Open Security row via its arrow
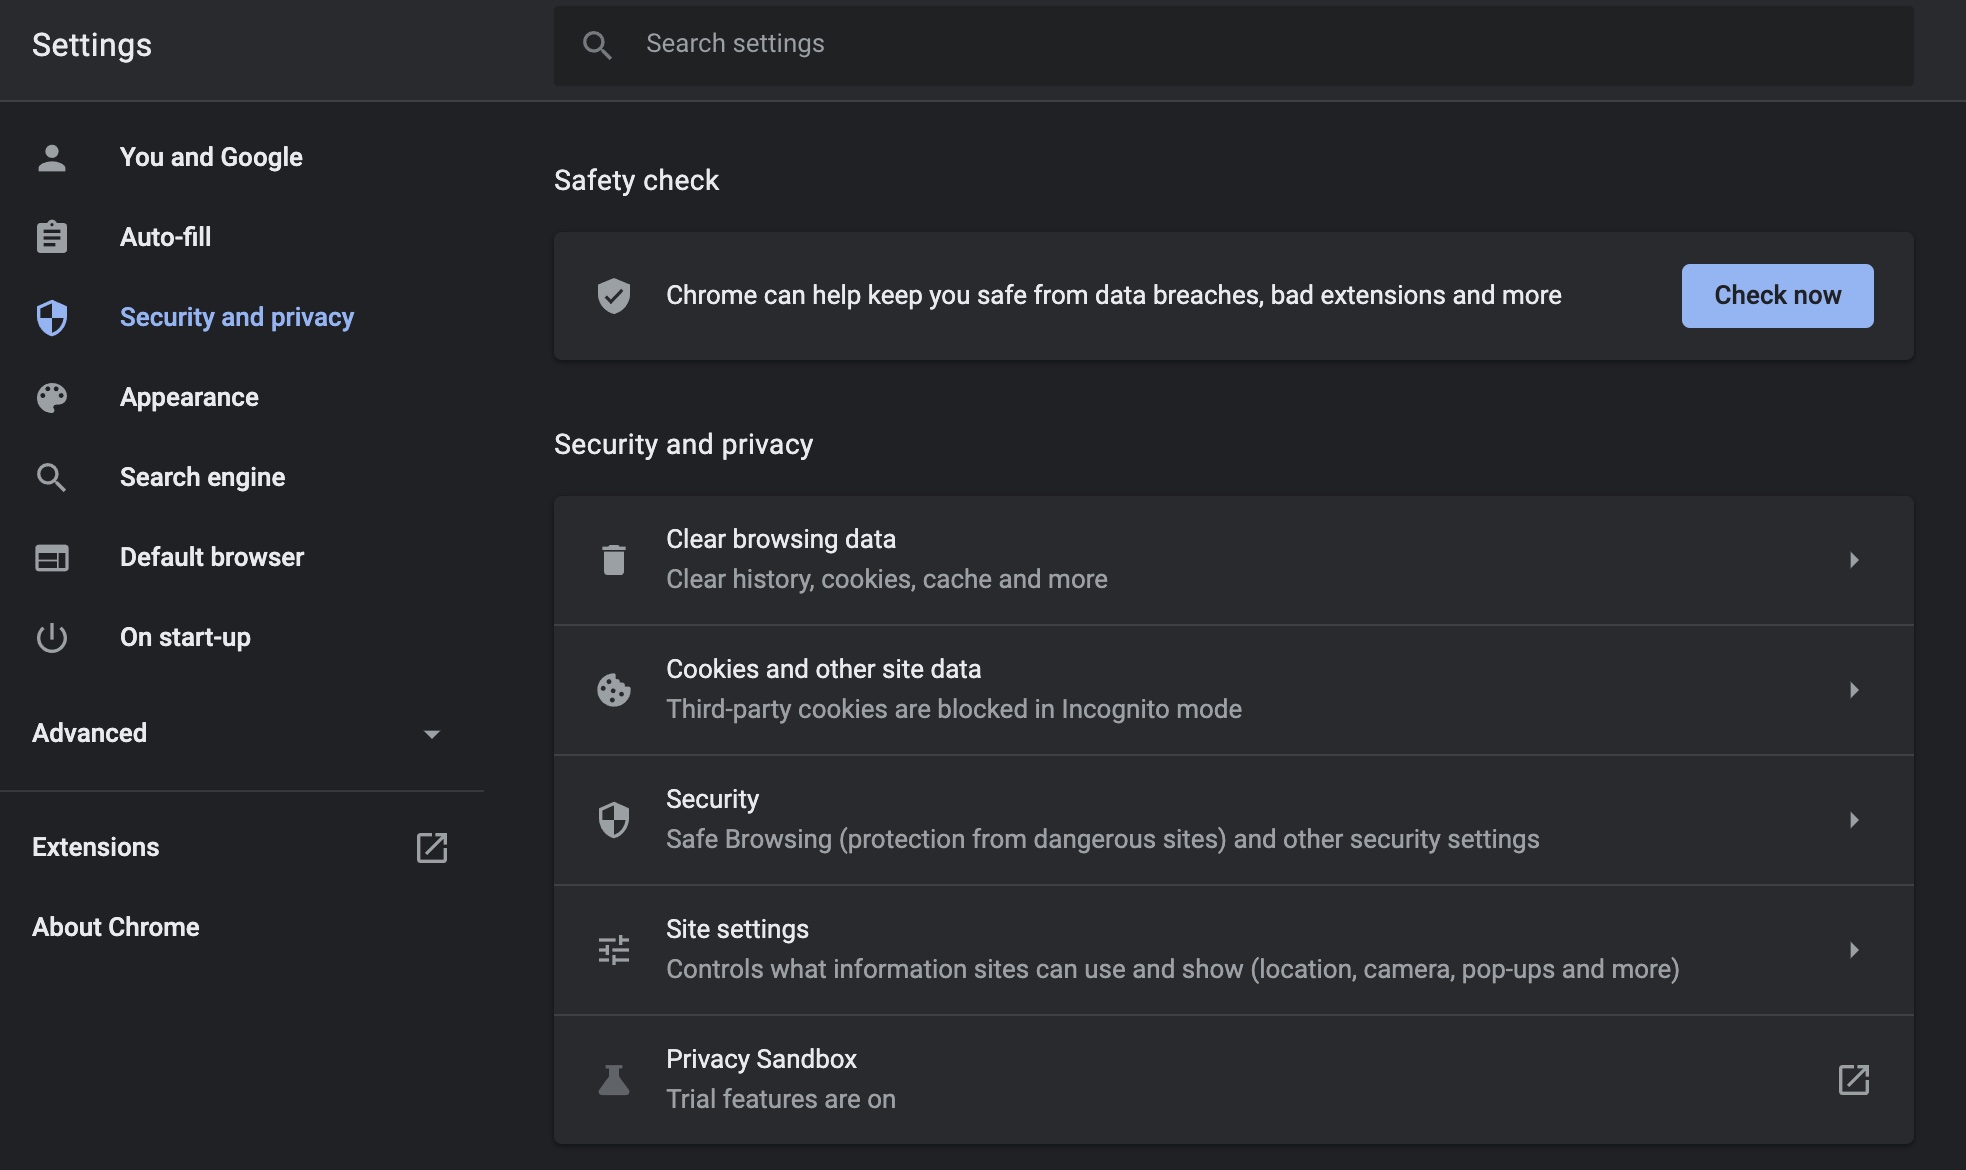 click(1854, 819)
